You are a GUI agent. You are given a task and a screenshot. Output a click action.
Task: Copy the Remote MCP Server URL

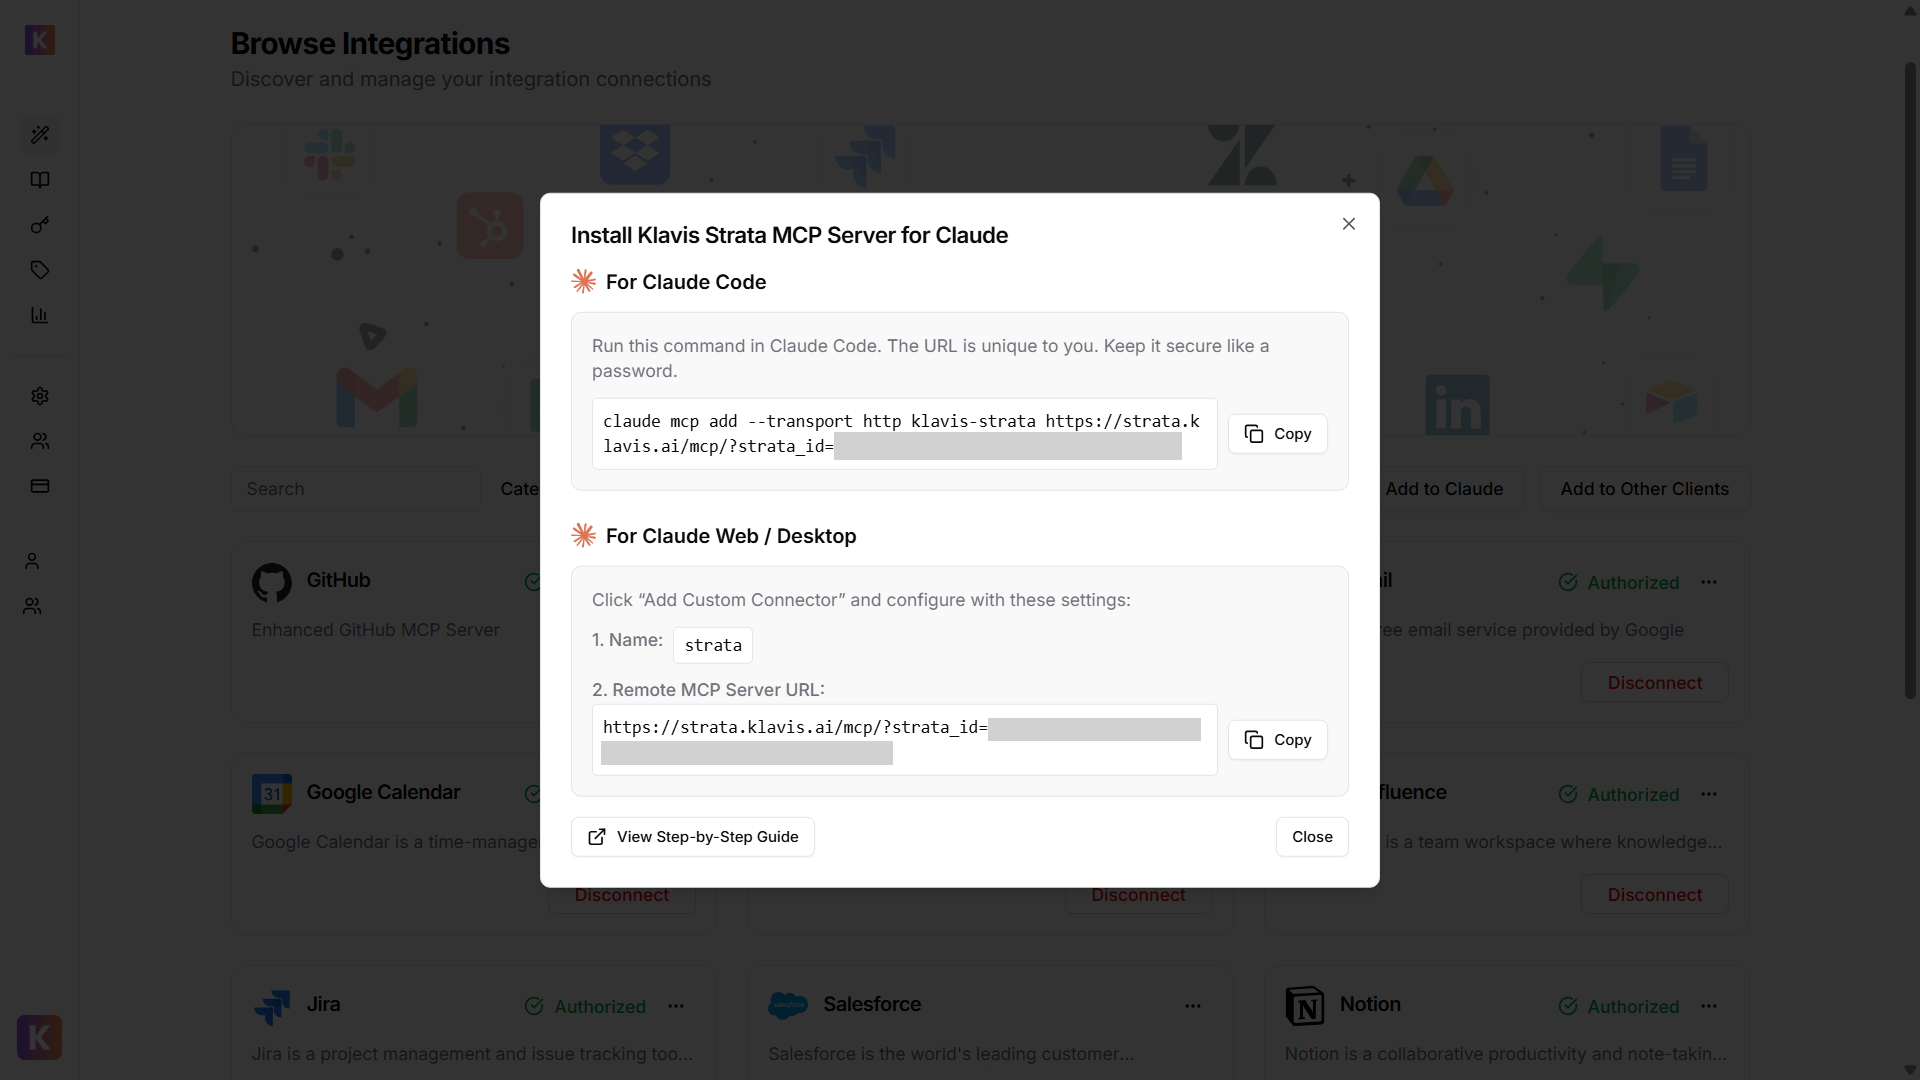tap(1277, 740)
